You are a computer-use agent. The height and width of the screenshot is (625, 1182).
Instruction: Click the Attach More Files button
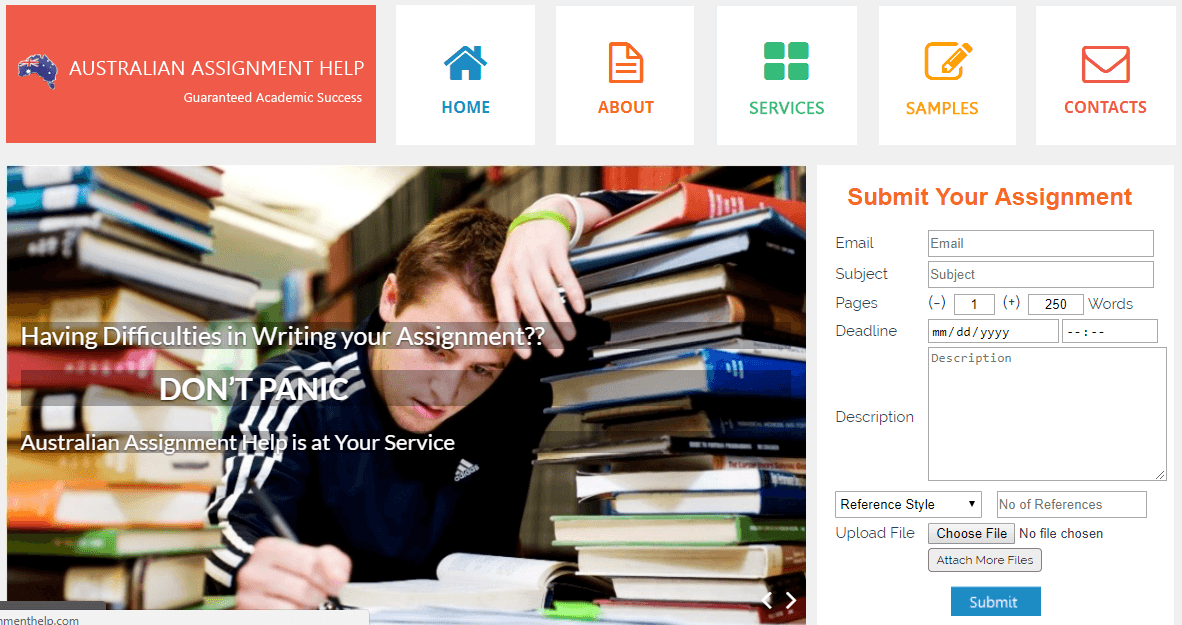984,560
